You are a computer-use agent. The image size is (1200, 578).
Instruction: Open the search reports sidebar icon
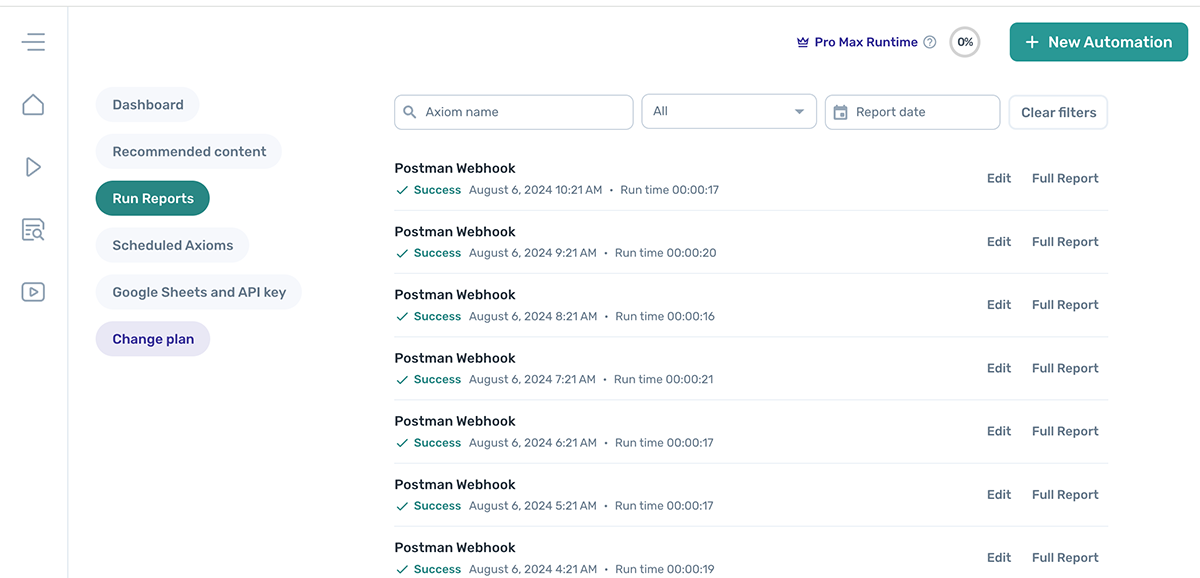pos(33,230)
